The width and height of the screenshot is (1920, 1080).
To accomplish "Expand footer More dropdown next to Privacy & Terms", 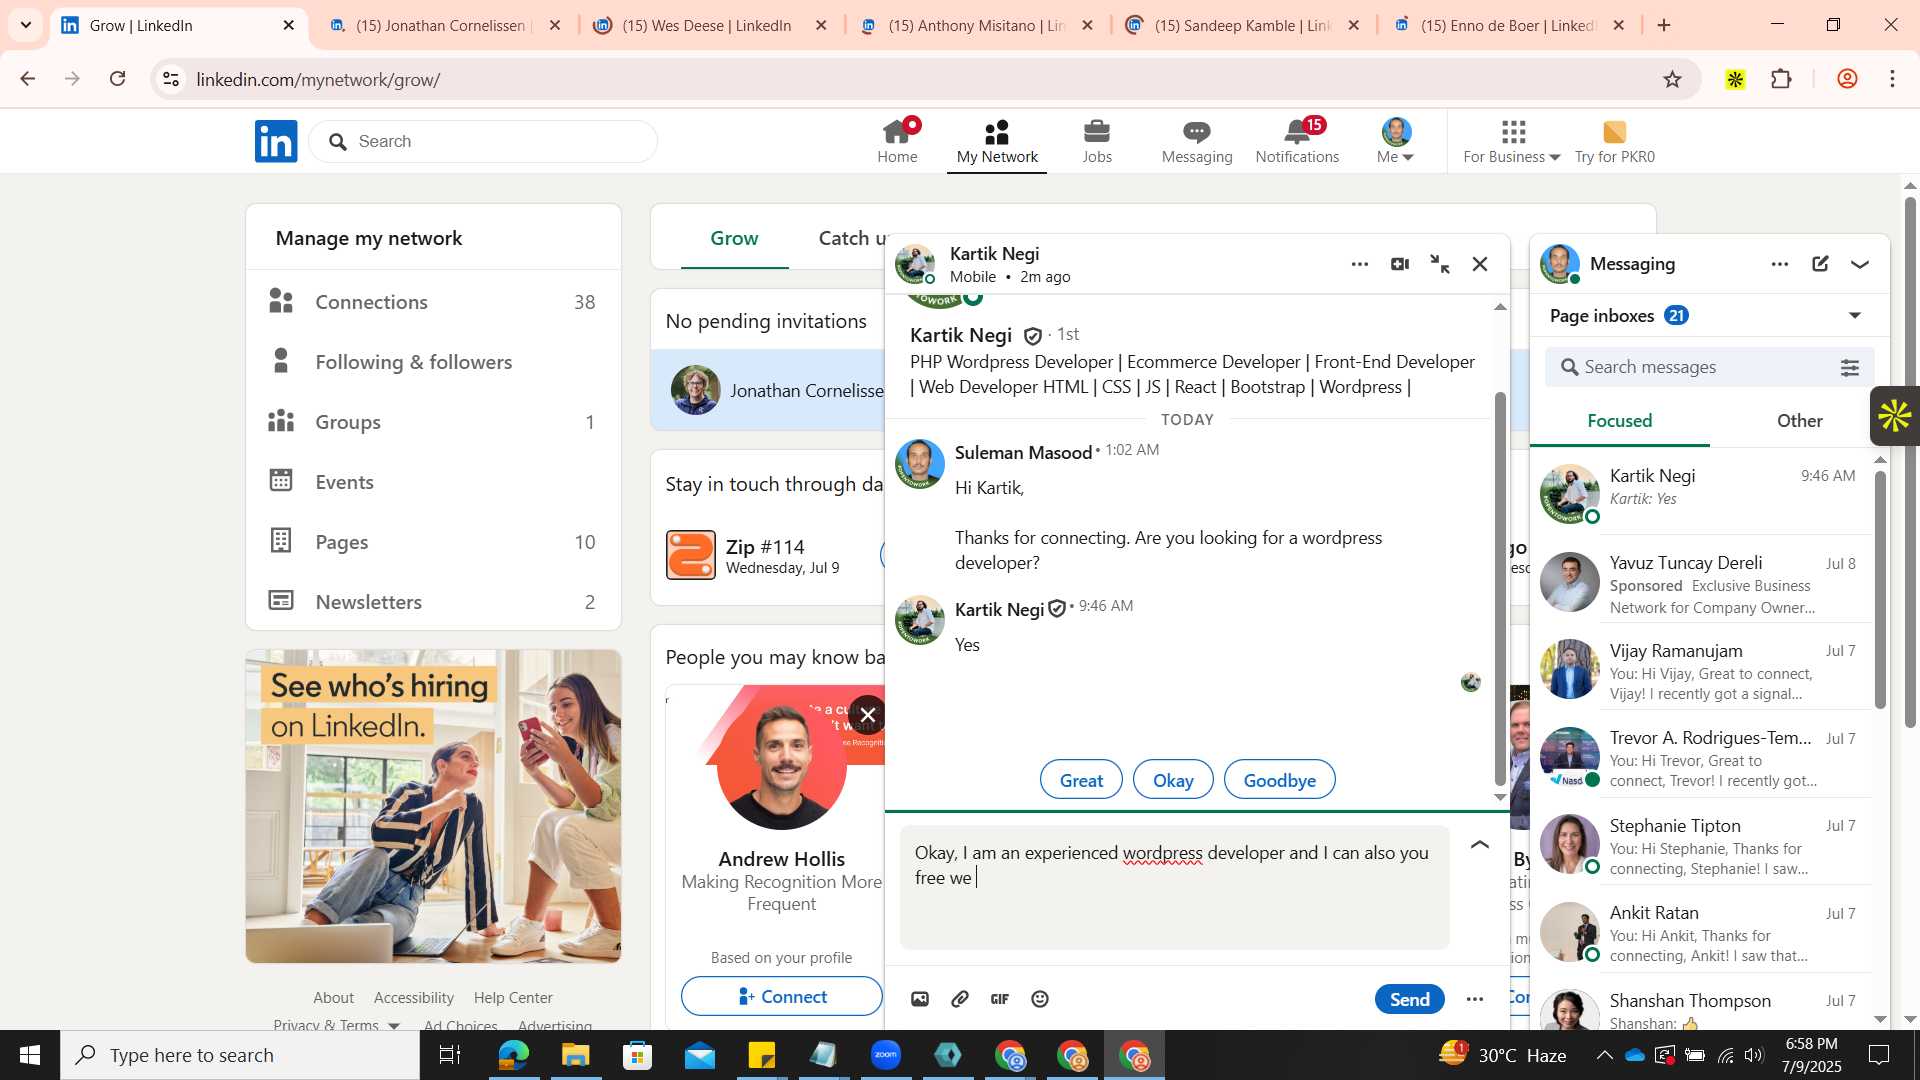I will pyautogui.click(x=394, y=1026).
